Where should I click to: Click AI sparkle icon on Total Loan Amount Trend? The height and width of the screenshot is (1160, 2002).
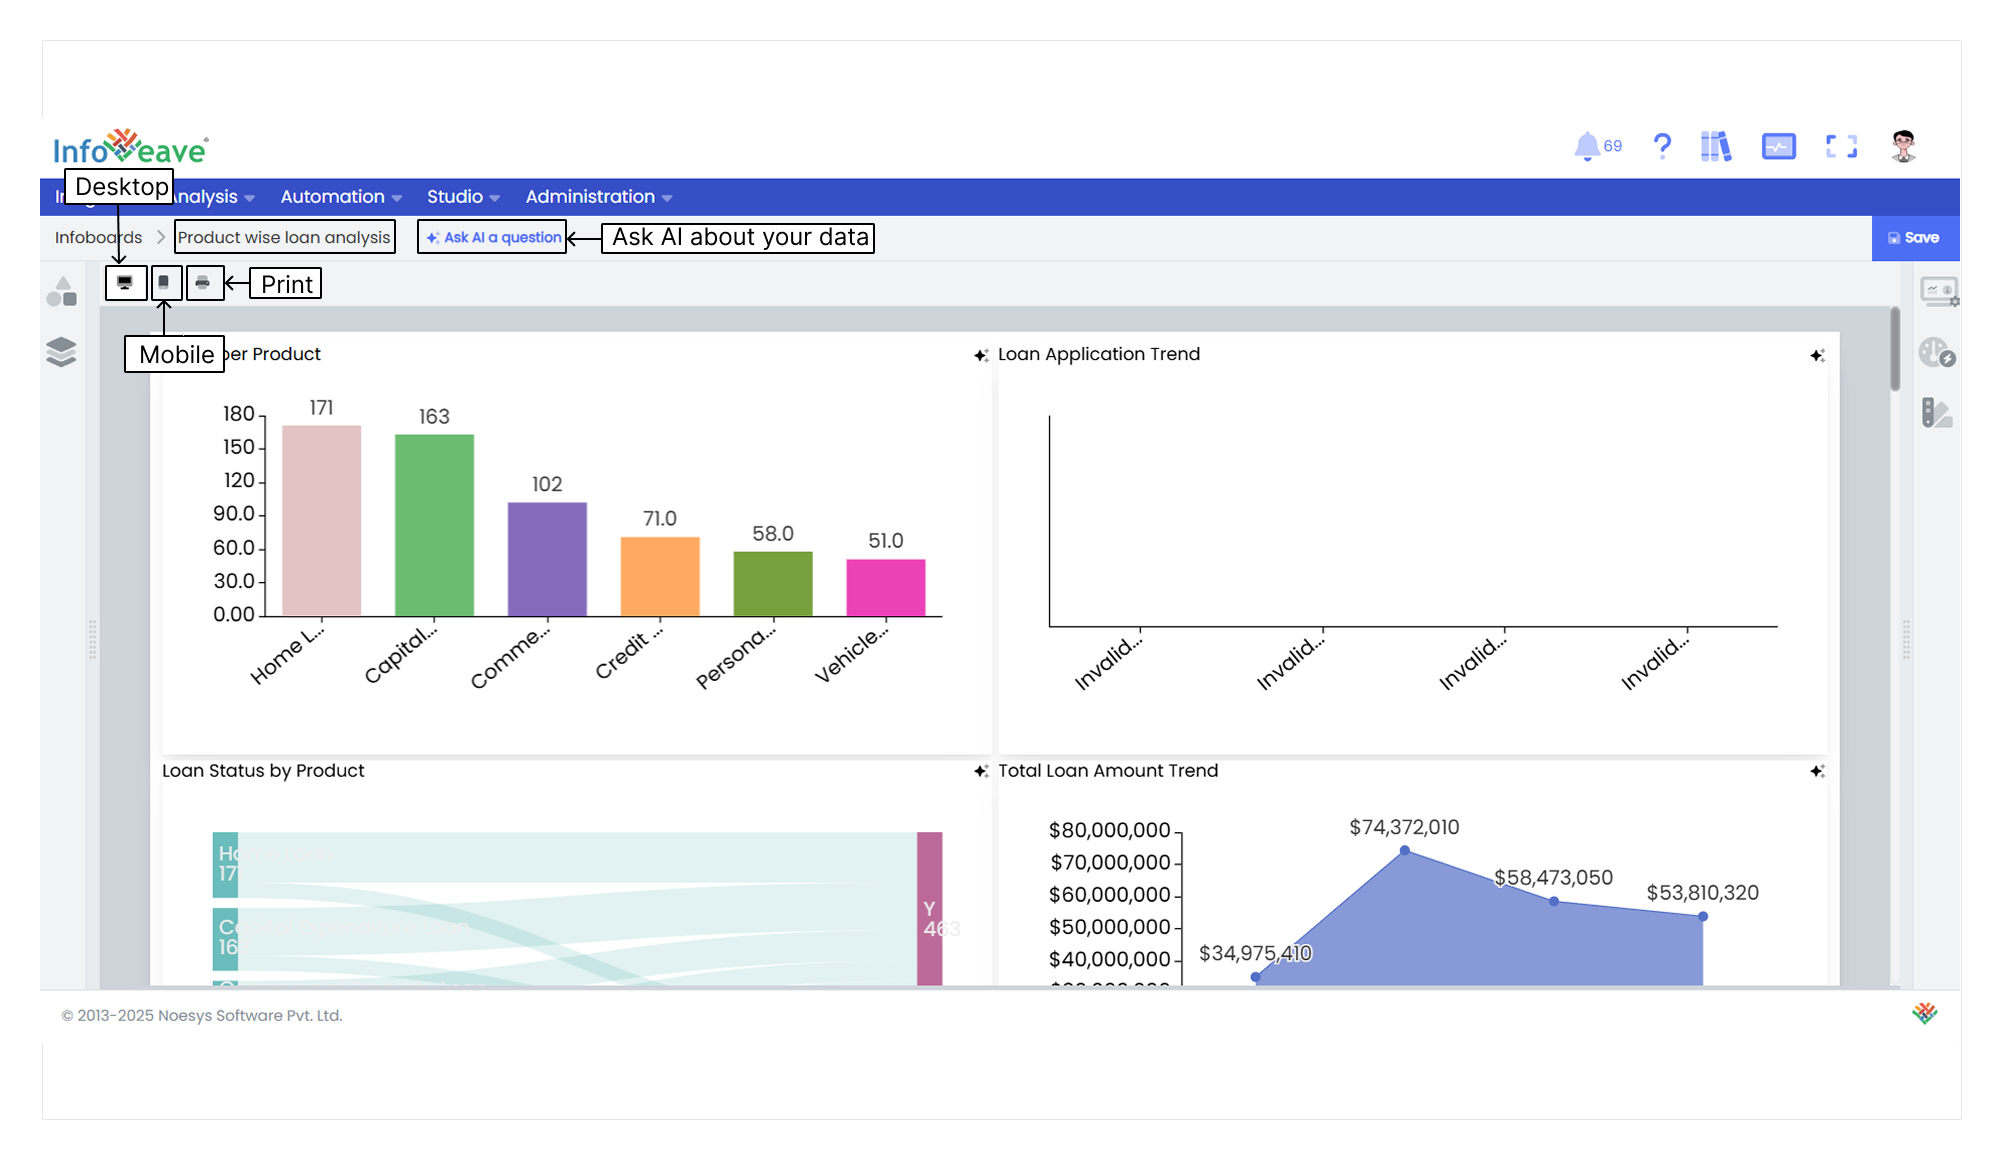[x=1817, y=771]
